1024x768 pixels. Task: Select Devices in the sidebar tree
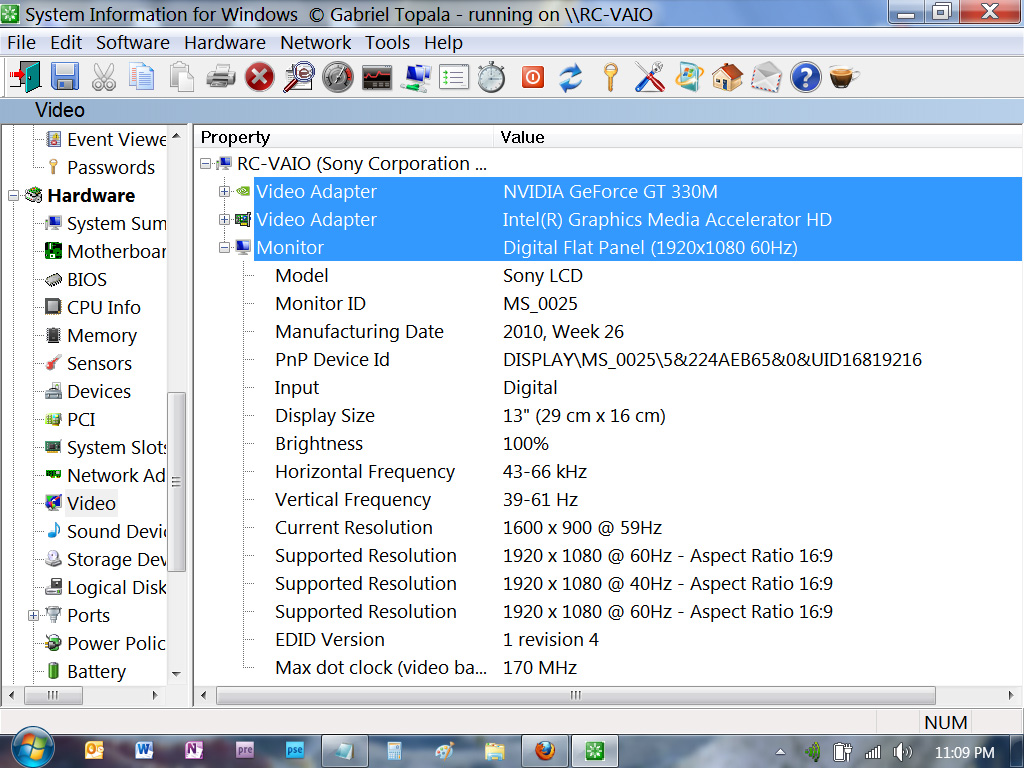(x=99, y=392)
